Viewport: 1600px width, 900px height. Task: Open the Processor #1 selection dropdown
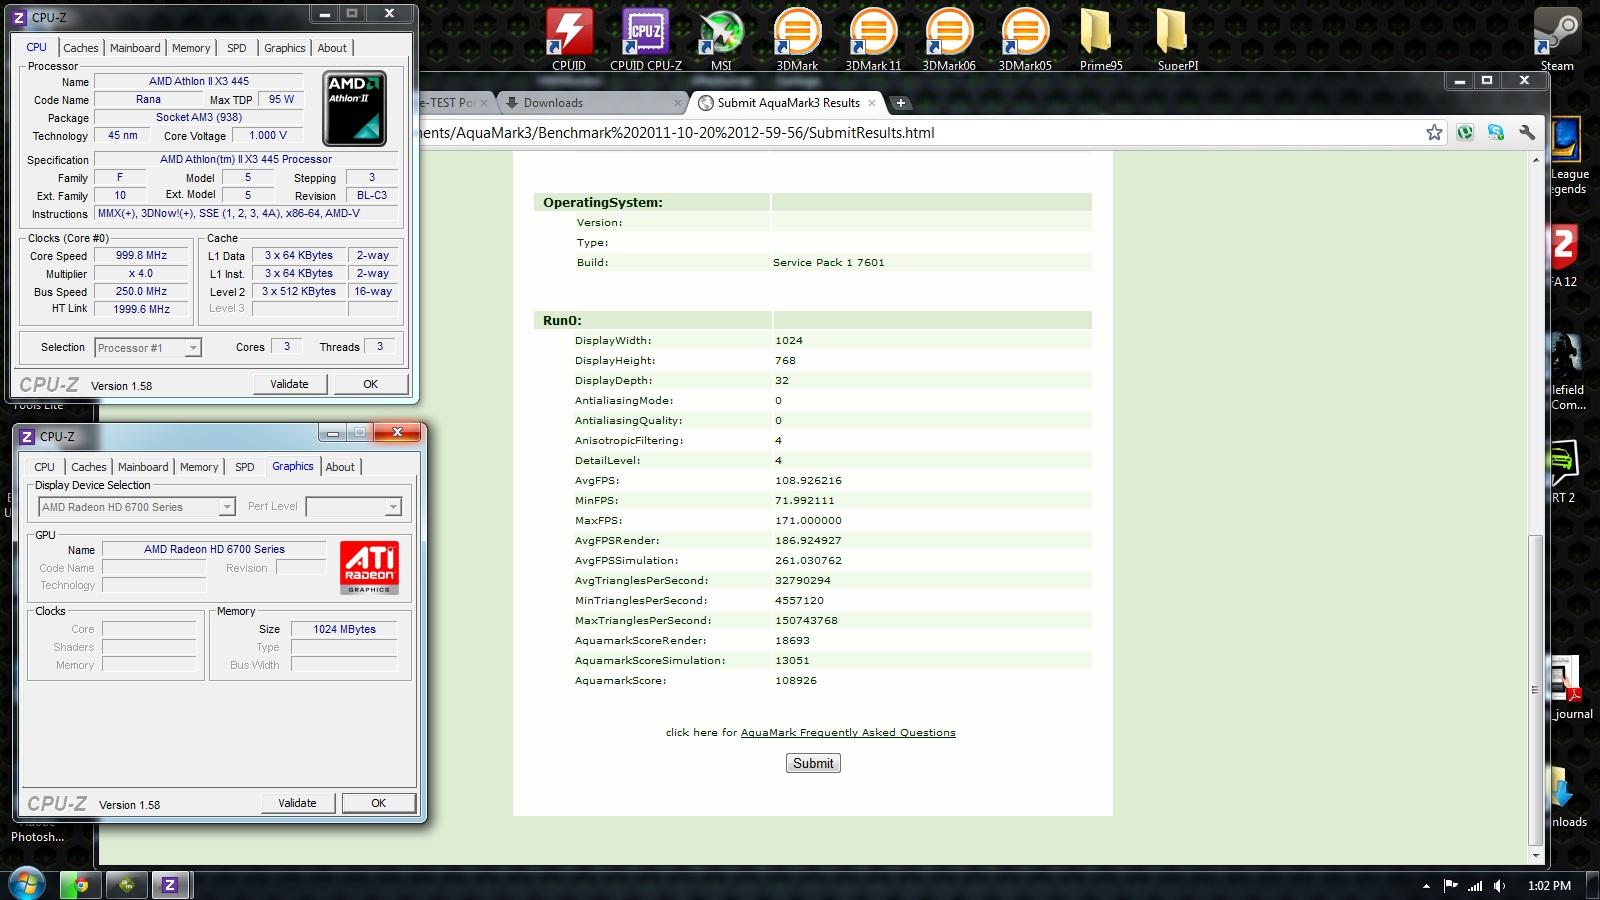(x=148, y=348)
